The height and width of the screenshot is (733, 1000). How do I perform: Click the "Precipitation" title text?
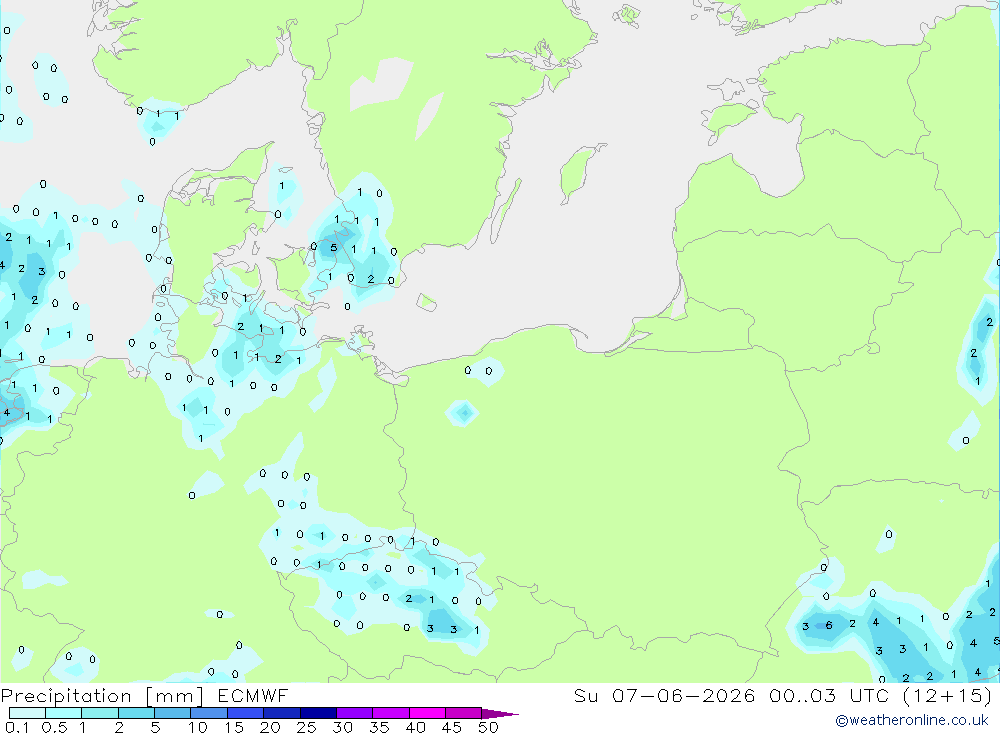coord(66,696)
